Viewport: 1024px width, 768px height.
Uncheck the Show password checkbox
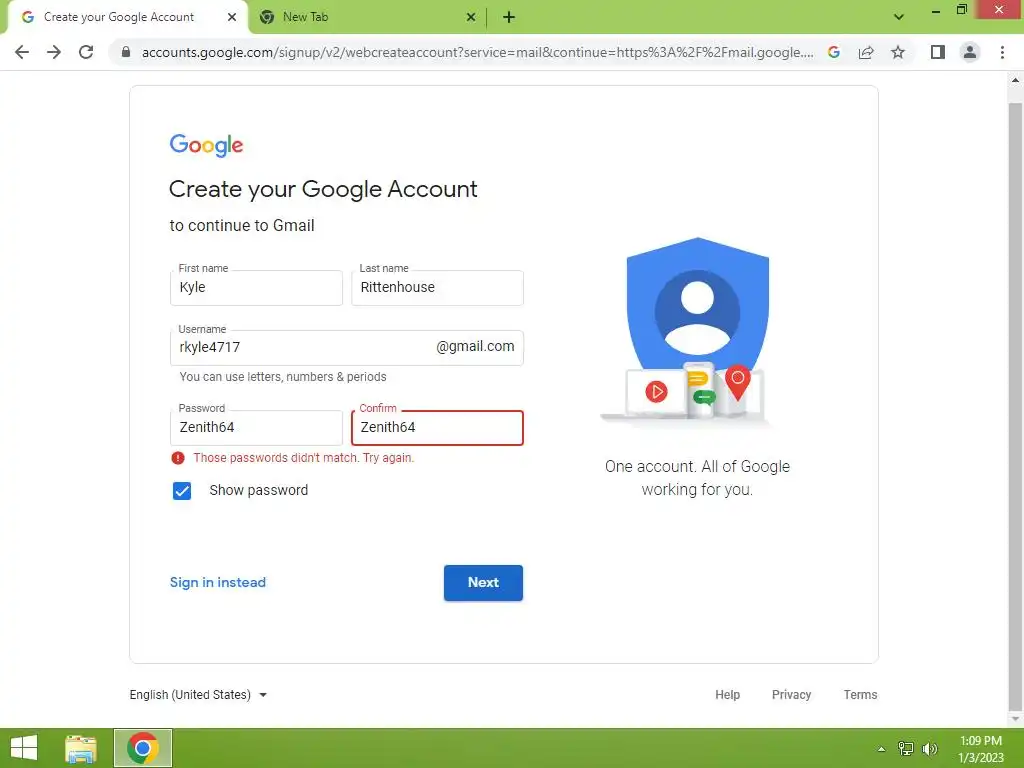pos(182,490)
